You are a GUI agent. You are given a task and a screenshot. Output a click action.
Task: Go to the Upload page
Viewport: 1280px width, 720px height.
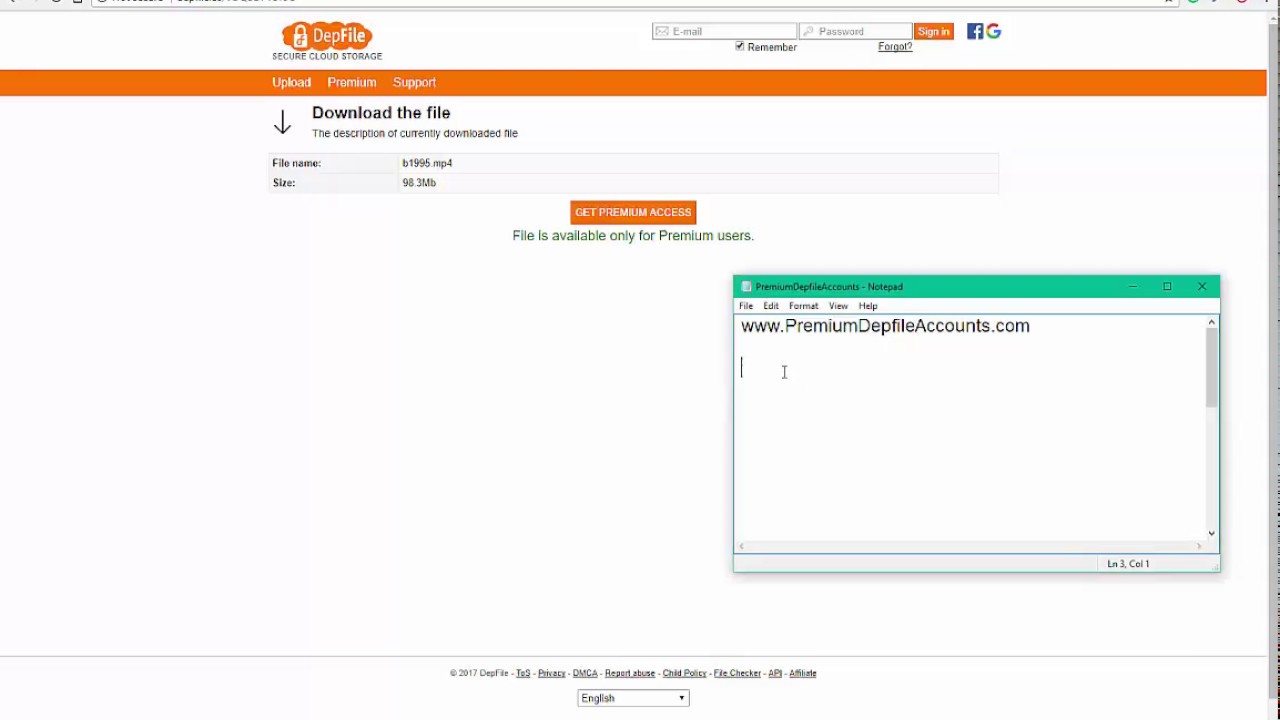click(x=291, y=82)
